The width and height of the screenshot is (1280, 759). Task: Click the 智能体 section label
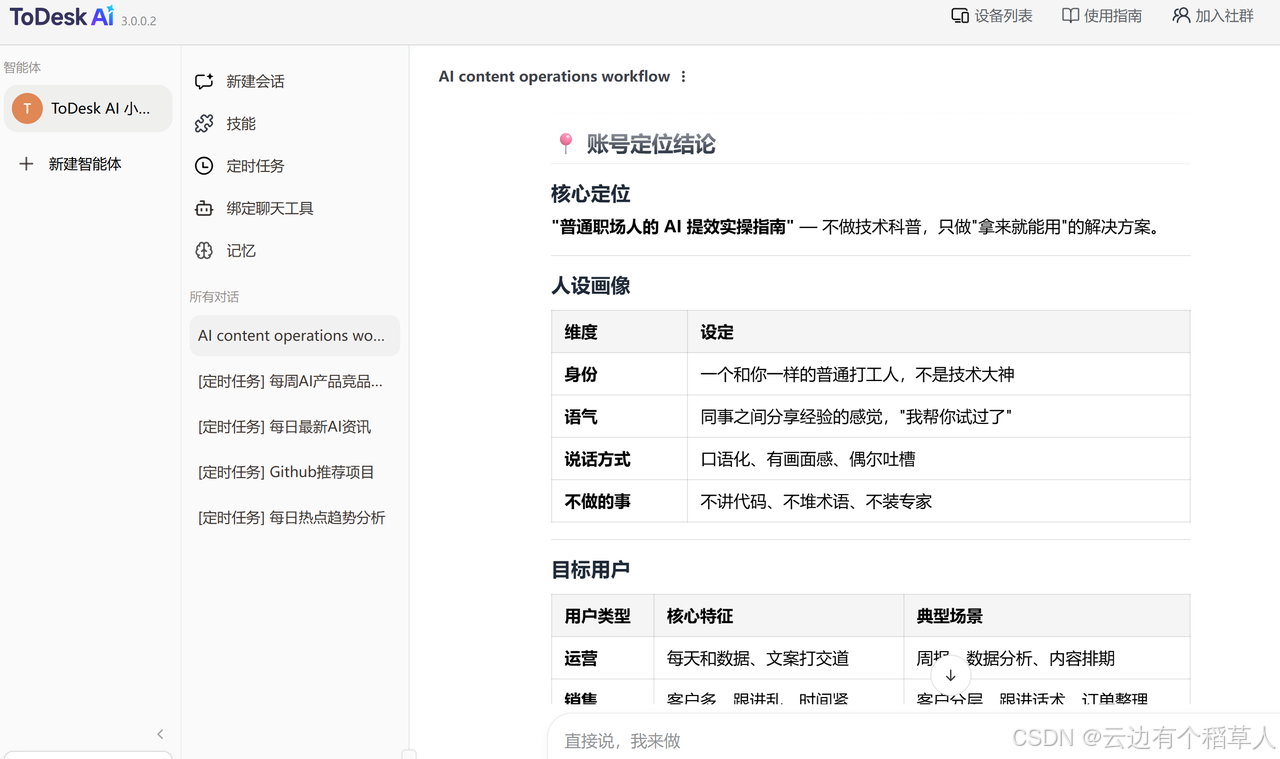click(x=22, y=67)
